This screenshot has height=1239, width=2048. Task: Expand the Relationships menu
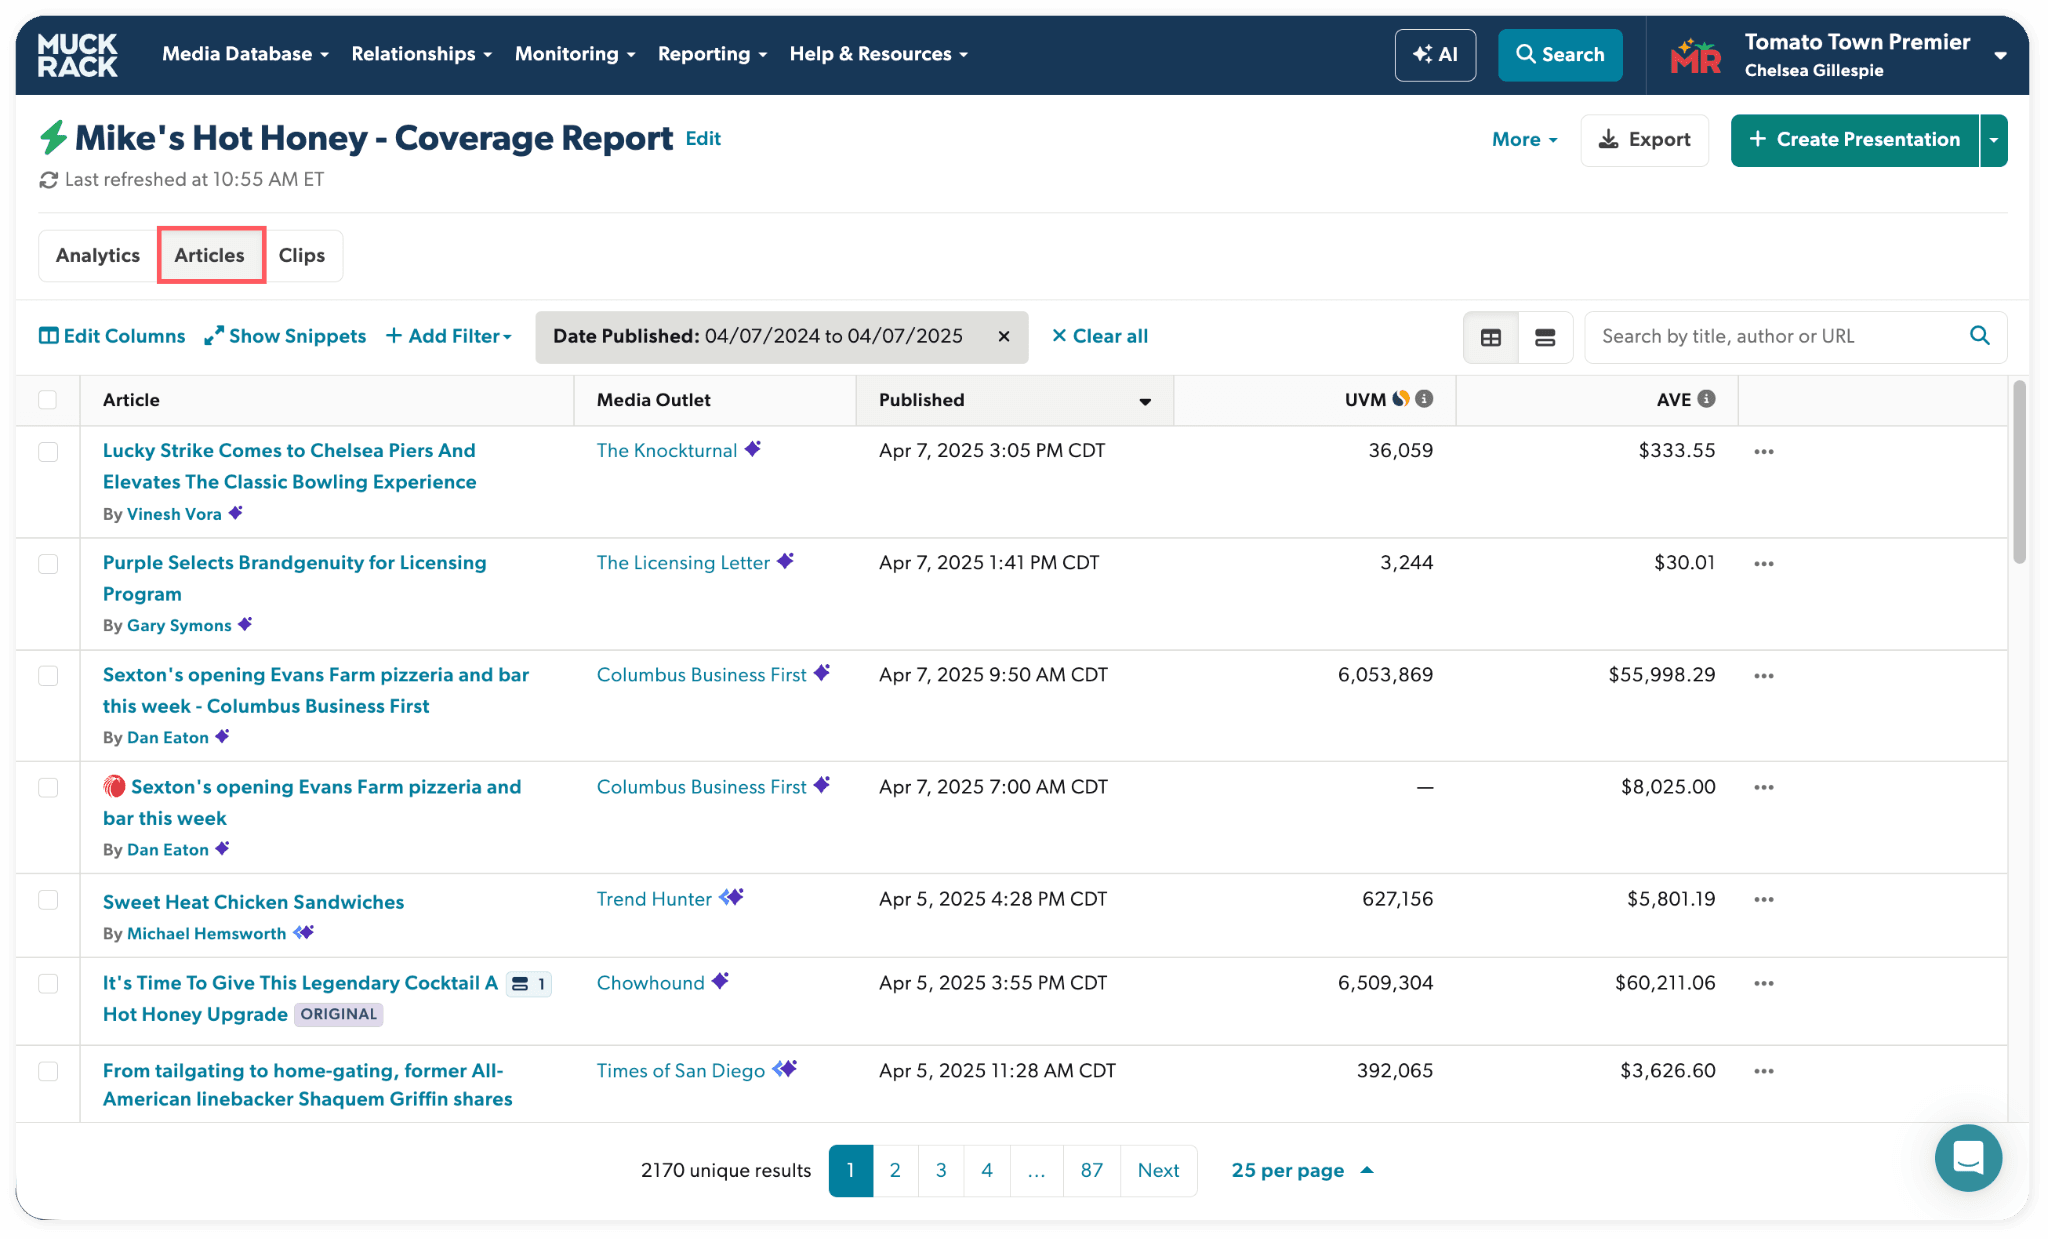(x=421, y=54)
